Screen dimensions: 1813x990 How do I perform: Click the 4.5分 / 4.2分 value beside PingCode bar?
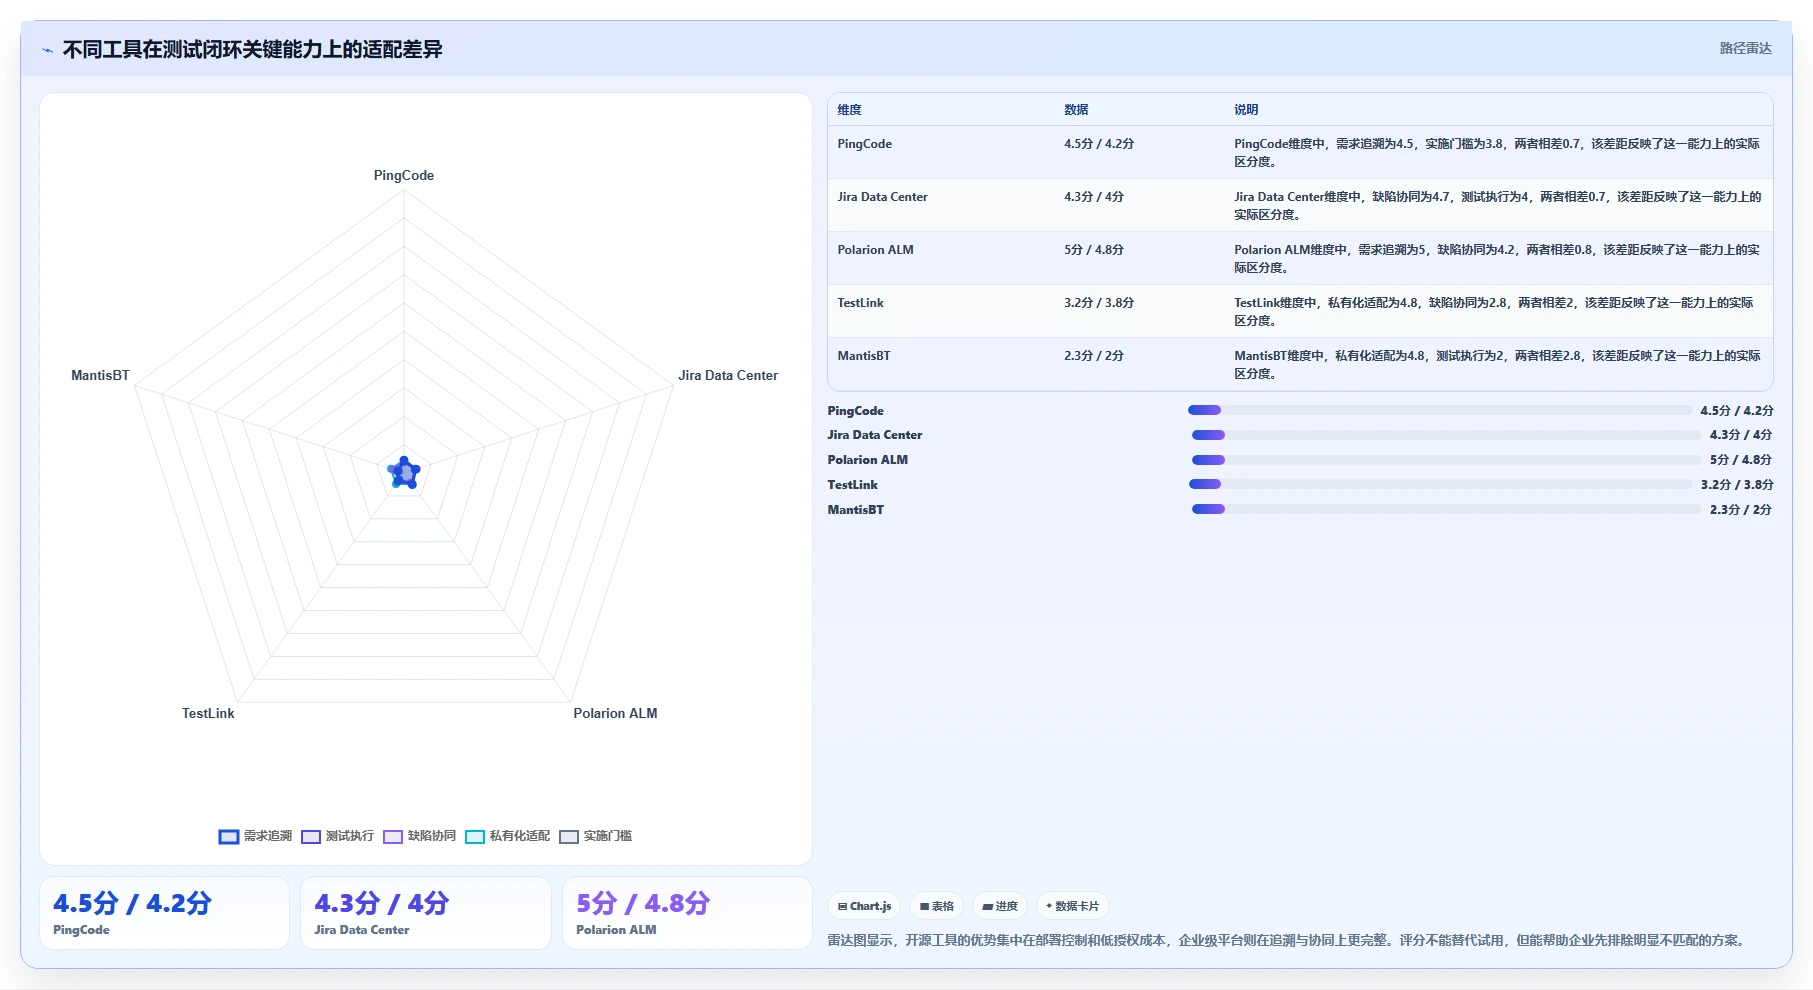[x=1737, y=411]
